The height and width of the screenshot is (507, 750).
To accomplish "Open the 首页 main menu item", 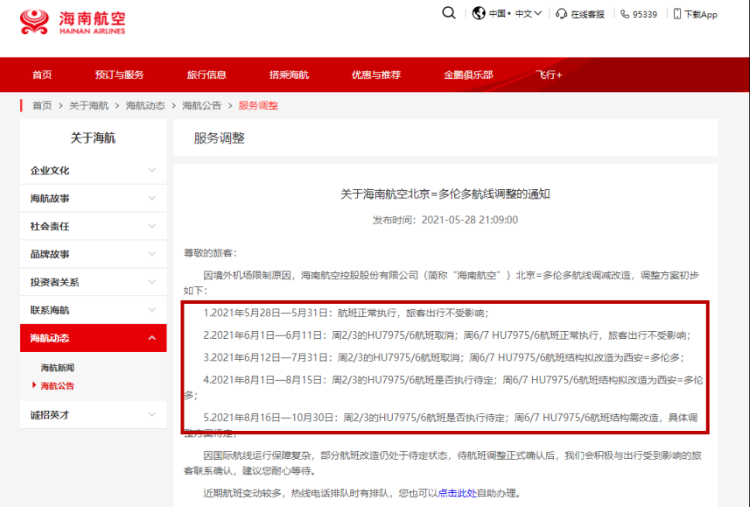I will point(42,75).
